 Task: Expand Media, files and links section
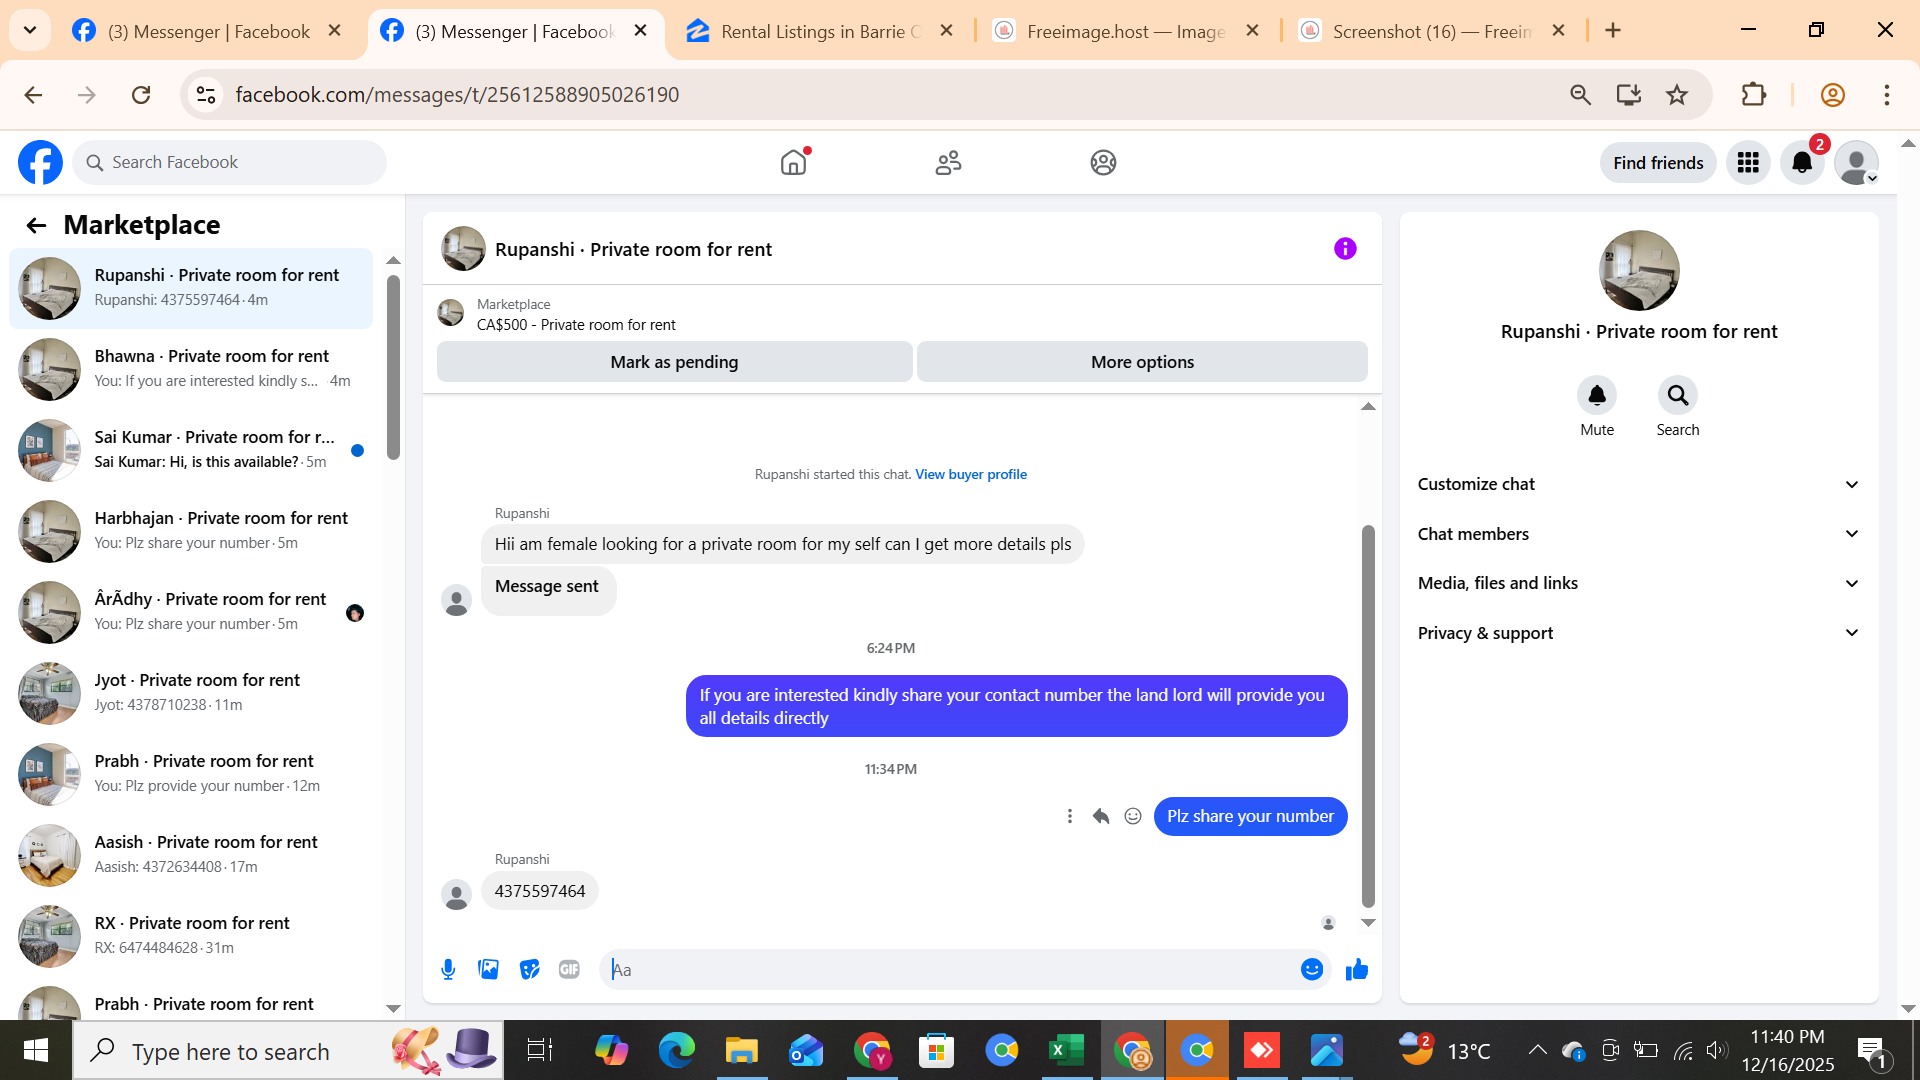point(1638,583)
